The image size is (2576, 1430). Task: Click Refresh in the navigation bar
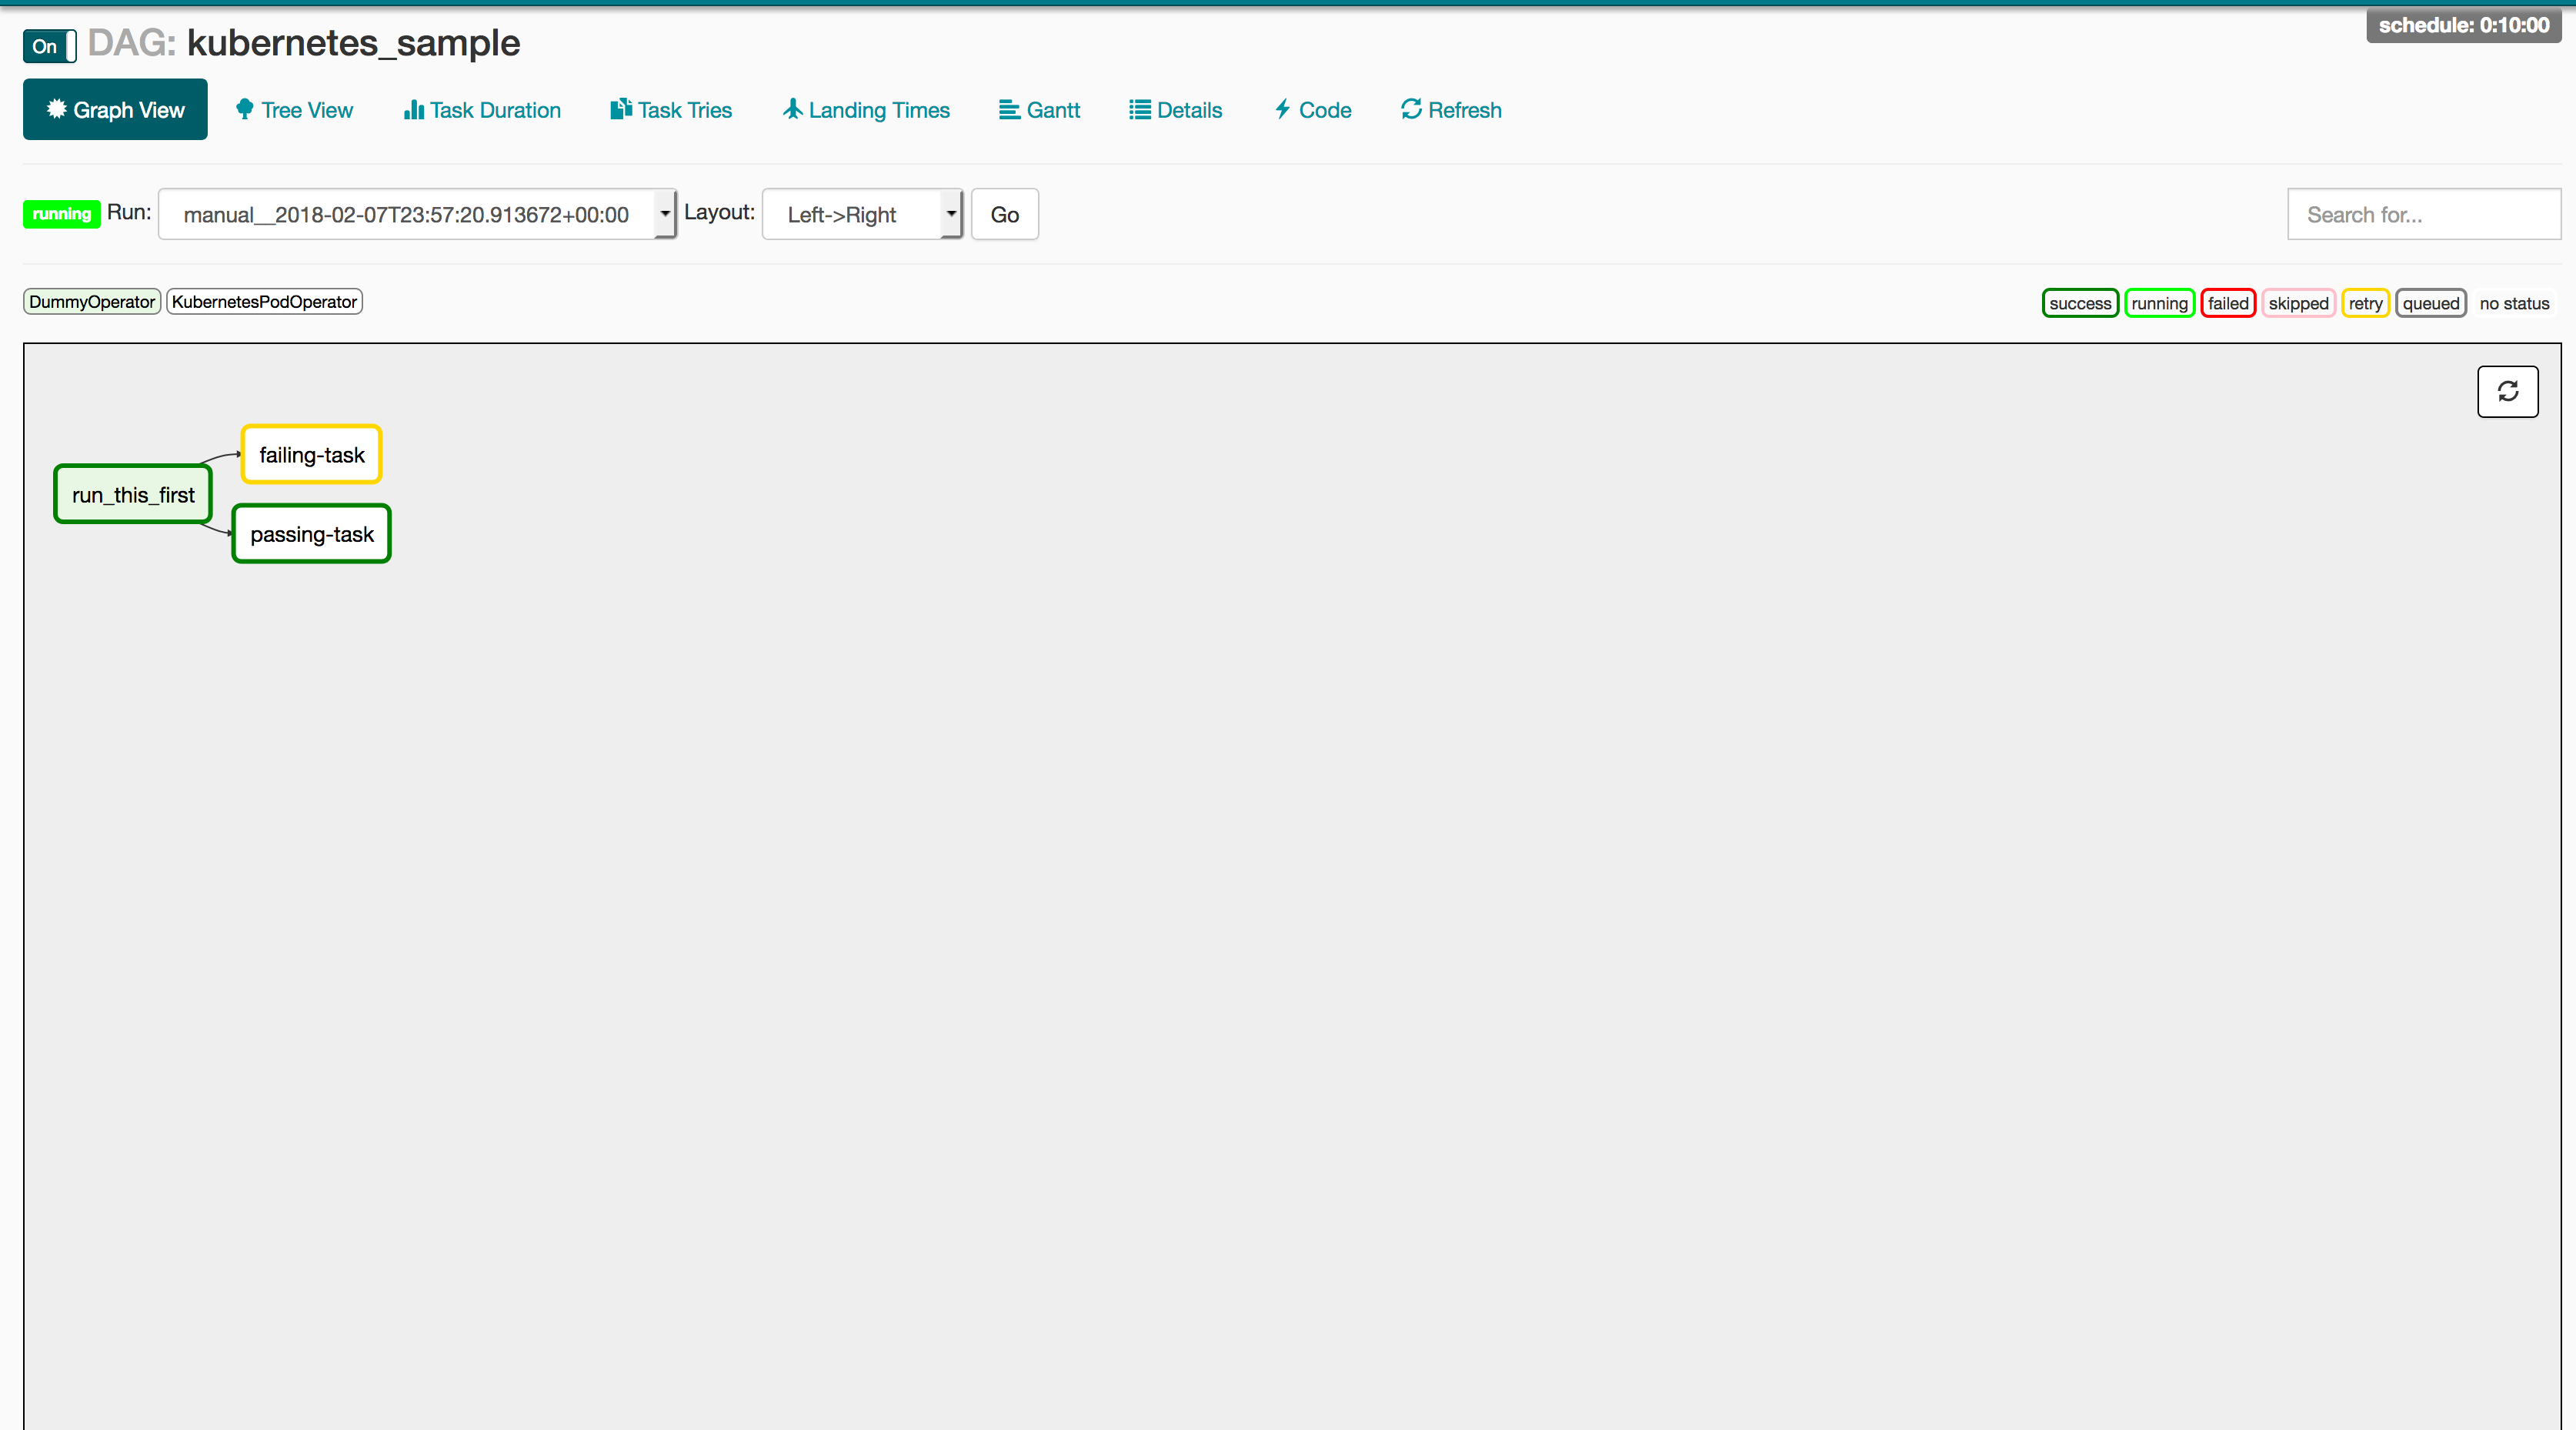point(1451,110)
